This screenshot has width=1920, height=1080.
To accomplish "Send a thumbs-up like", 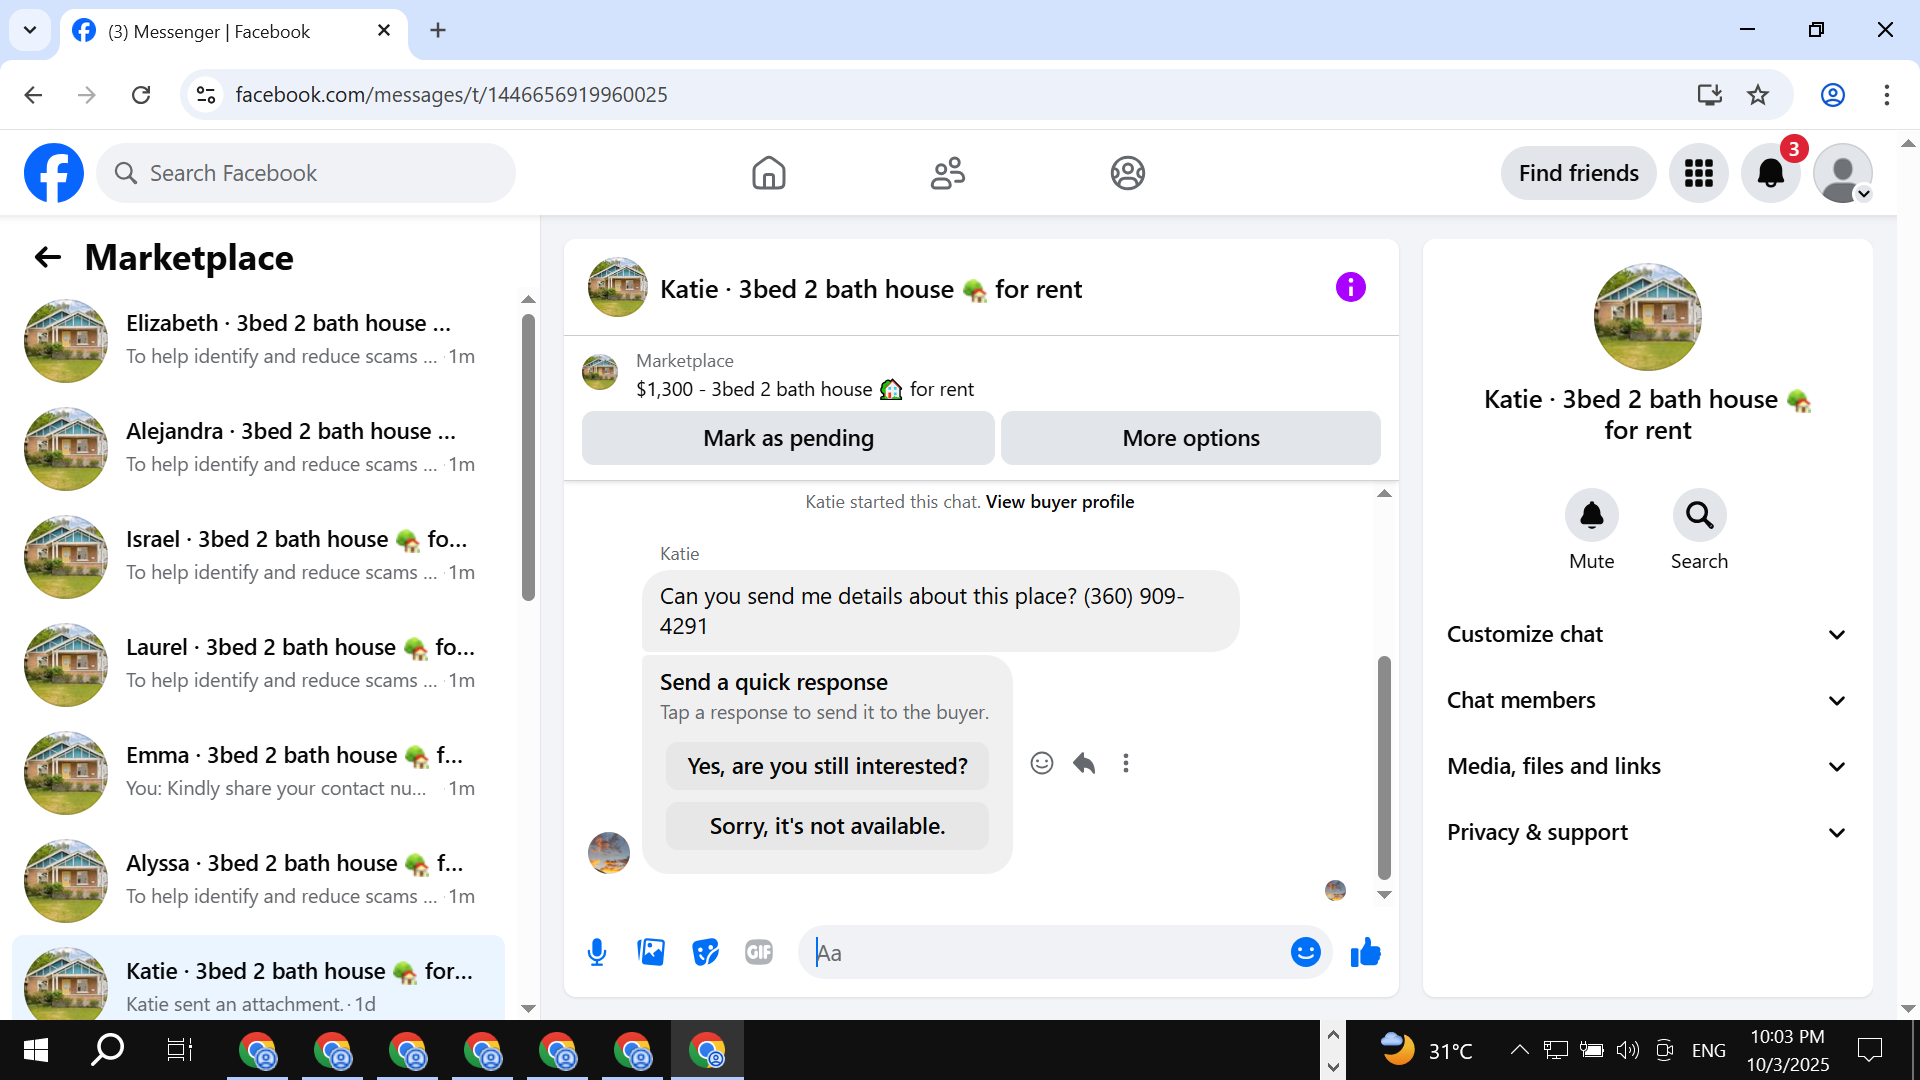I will click(x=1365, y=952).
